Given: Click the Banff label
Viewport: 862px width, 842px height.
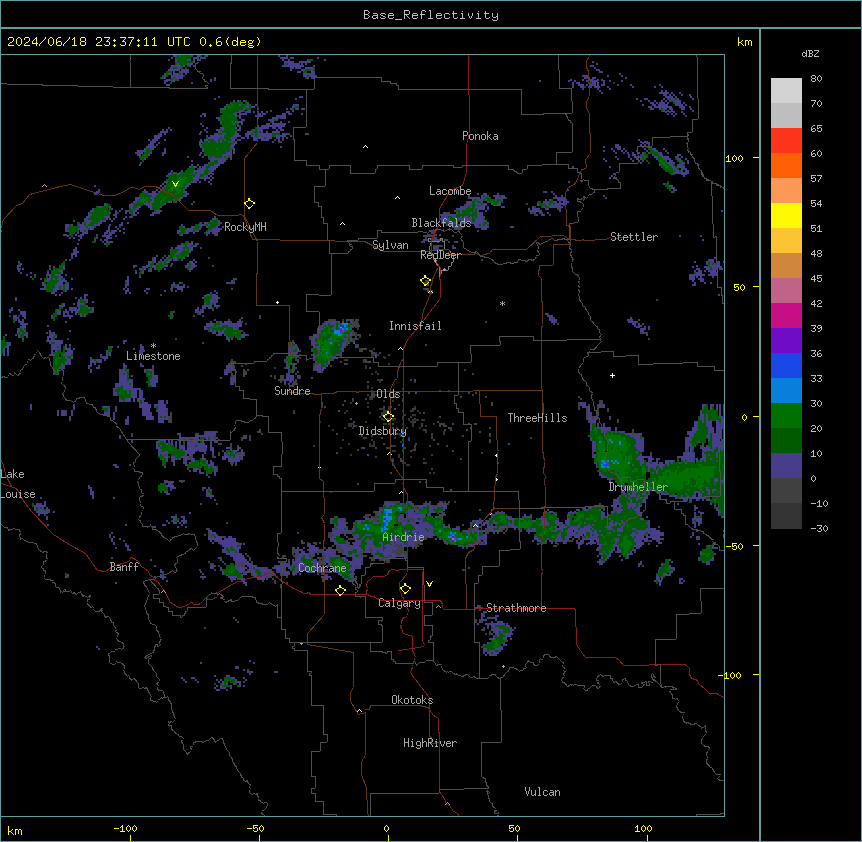Looking at the screenshot, I should coord(124,567).
